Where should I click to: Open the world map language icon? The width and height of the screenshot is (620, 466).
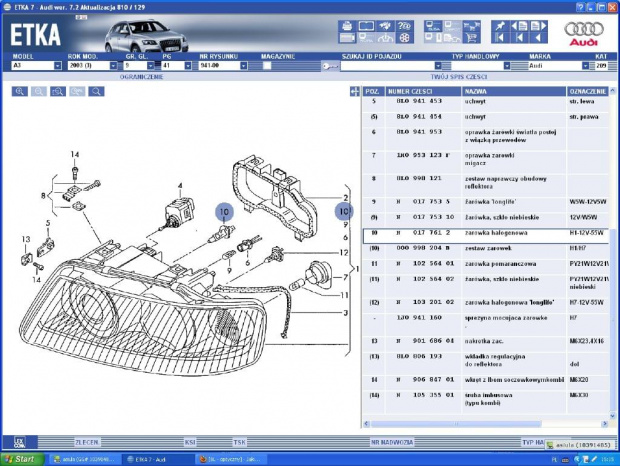386,26
